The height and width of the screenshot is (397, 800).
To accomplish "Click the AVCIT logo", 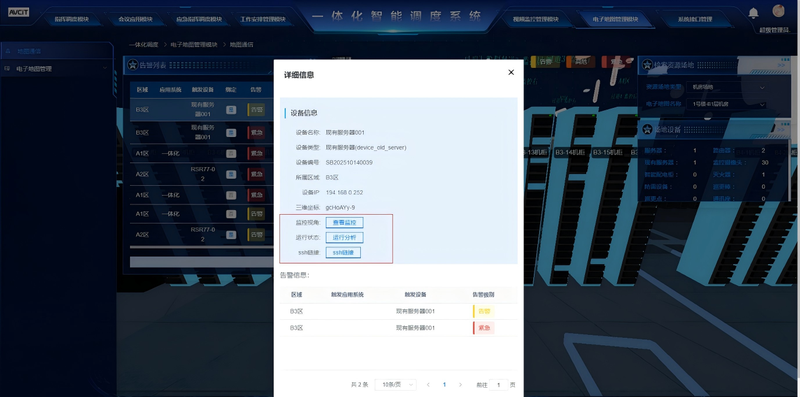I will 18,12.
